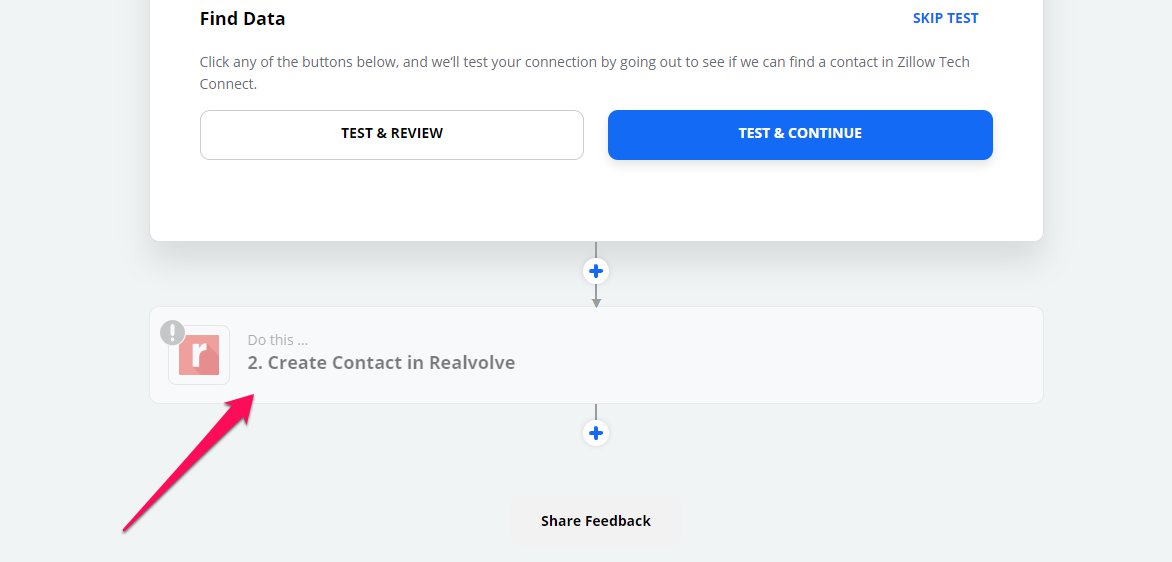This screenshot has width=1172, height=562.
Task: Select the red Realvolve 'r' app icon
Action: (x=199, y=355)
